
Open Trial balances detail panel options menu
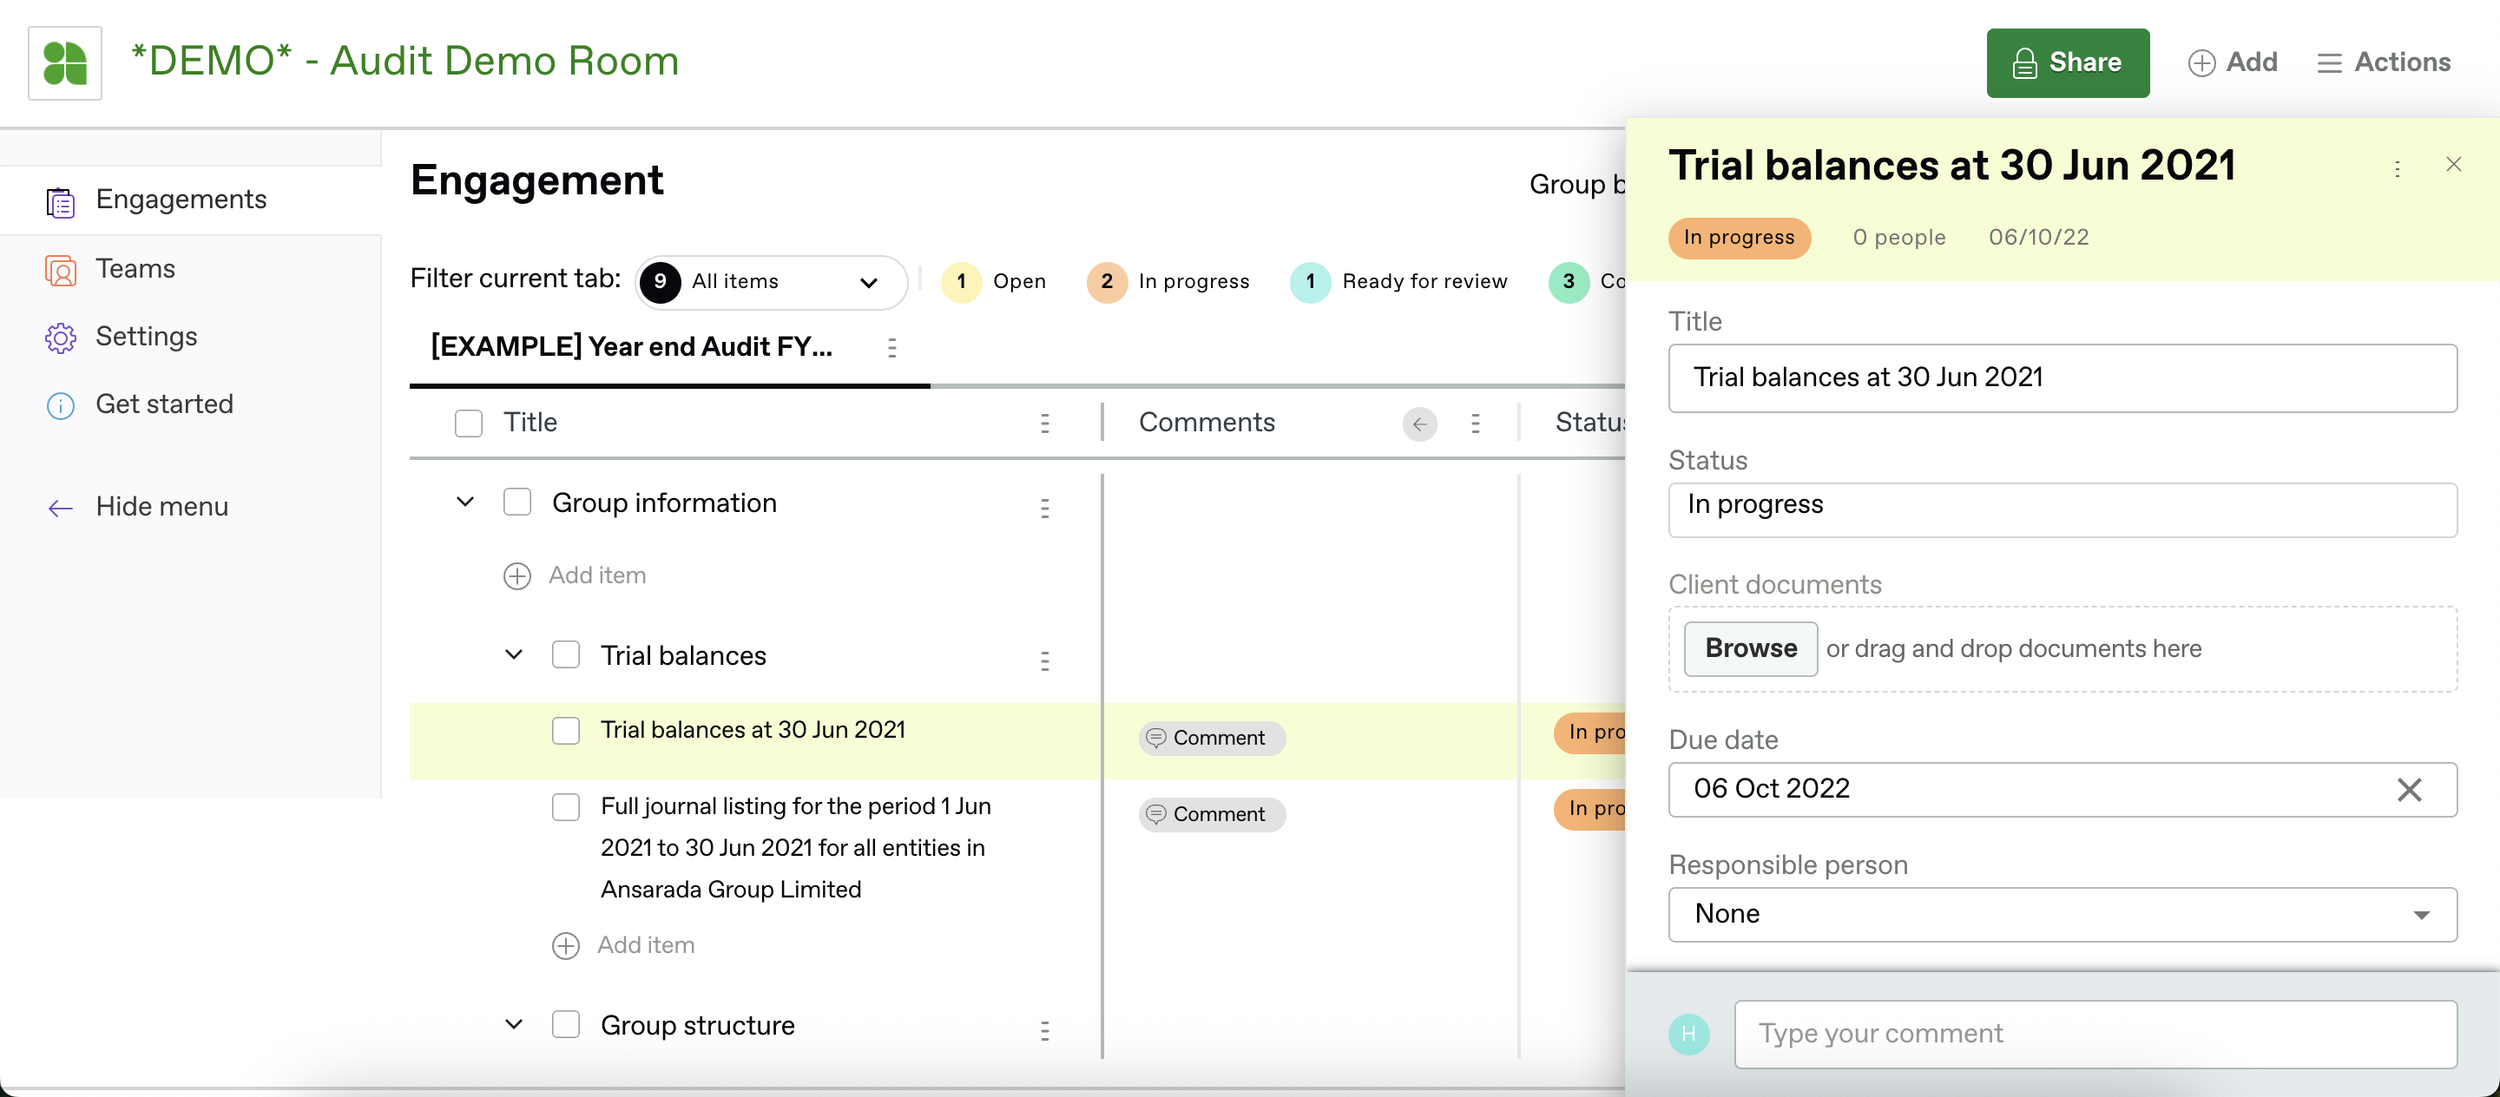click(2397, 169)
